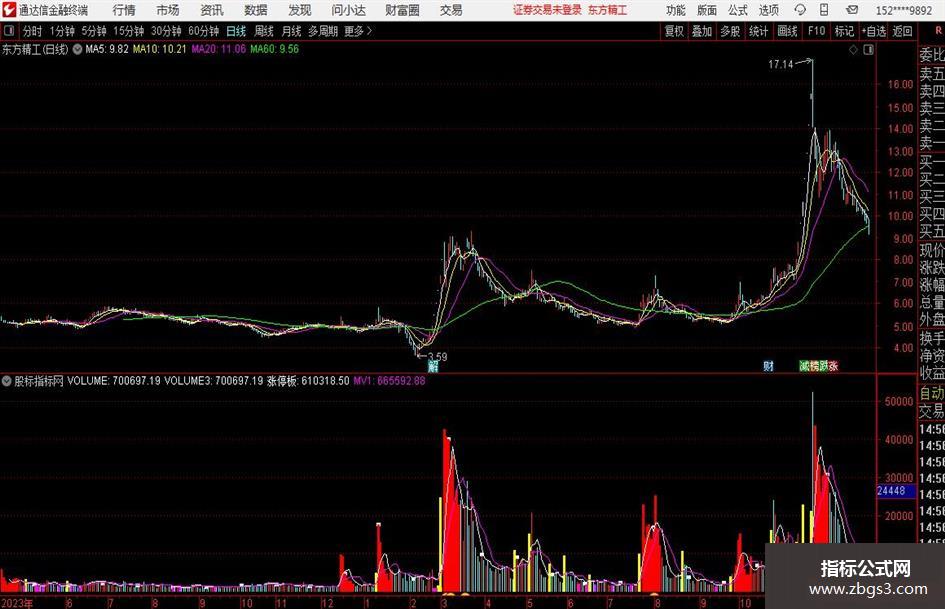The height and width of the screenshot is (609, 945).
Task: Toggle the left sidebar panel icon
Action: 9,31
